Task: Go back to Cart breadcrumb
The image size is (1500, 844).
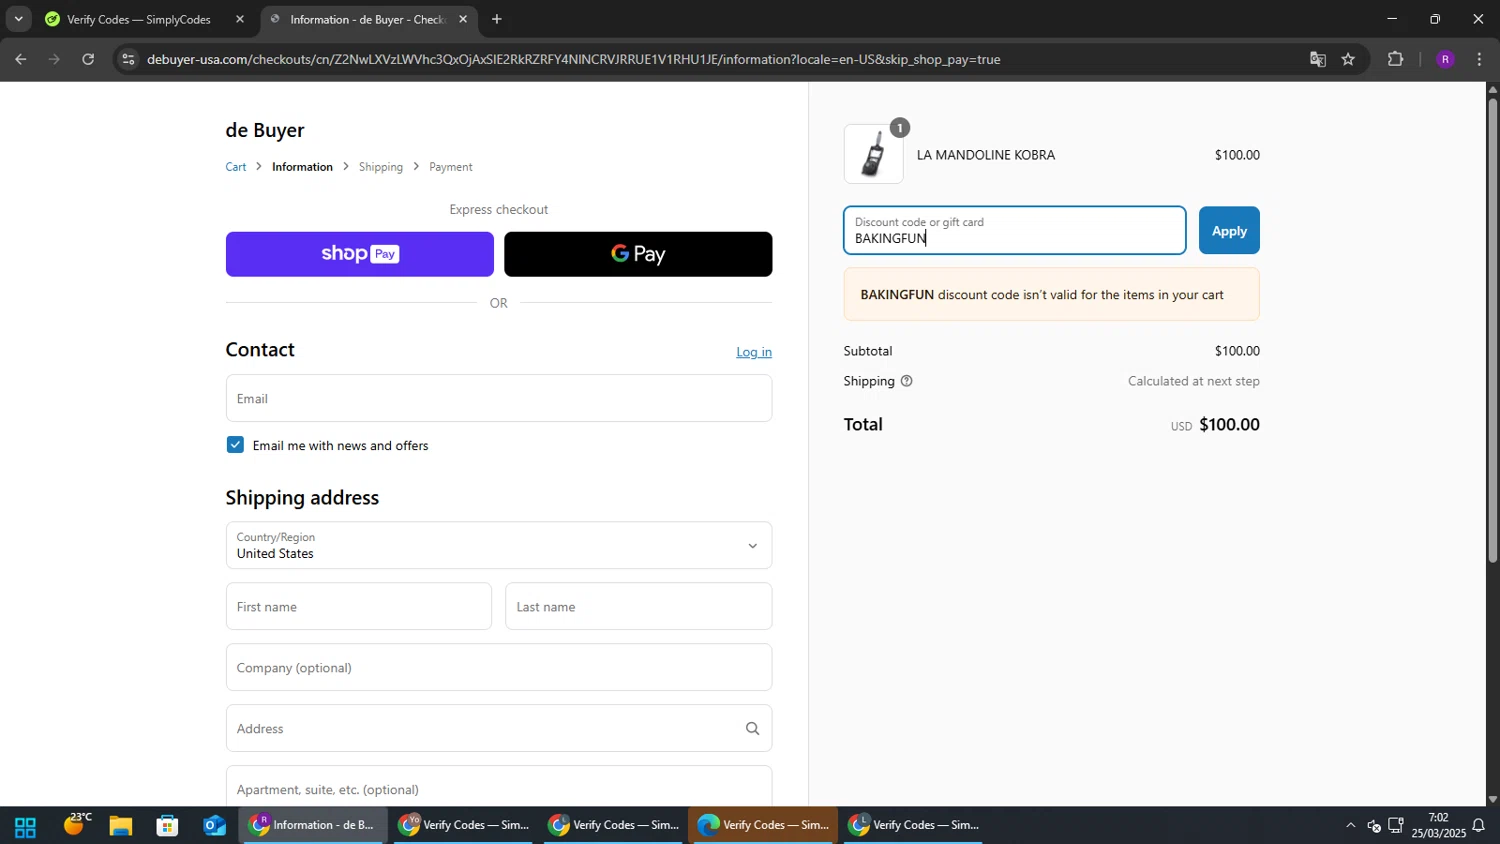Action: pos(236,167)
